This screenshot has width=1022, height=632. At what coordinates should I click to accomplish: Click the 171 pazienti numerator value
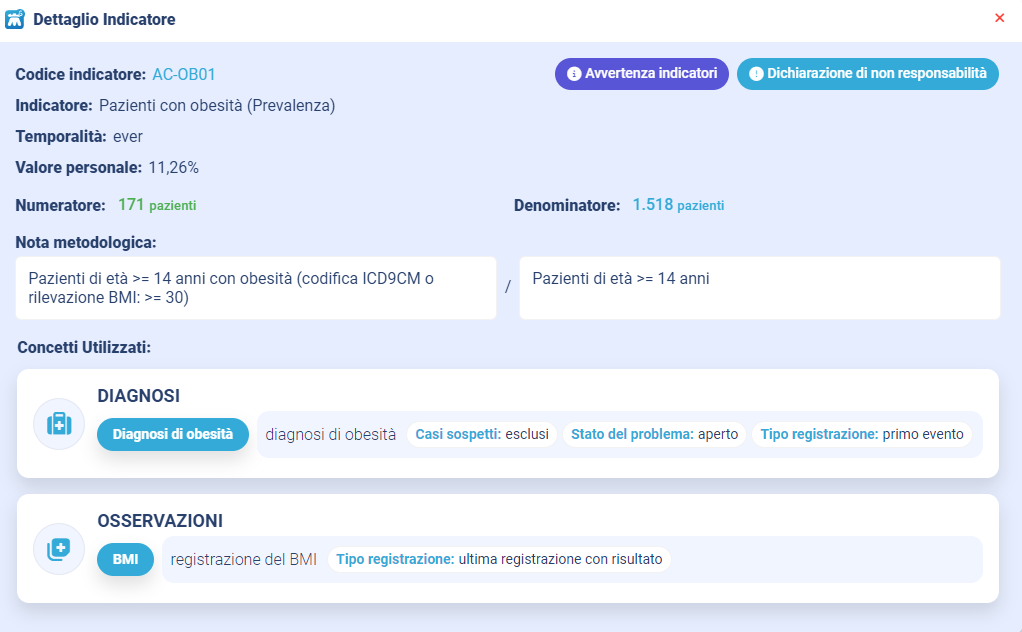point(157,205)
